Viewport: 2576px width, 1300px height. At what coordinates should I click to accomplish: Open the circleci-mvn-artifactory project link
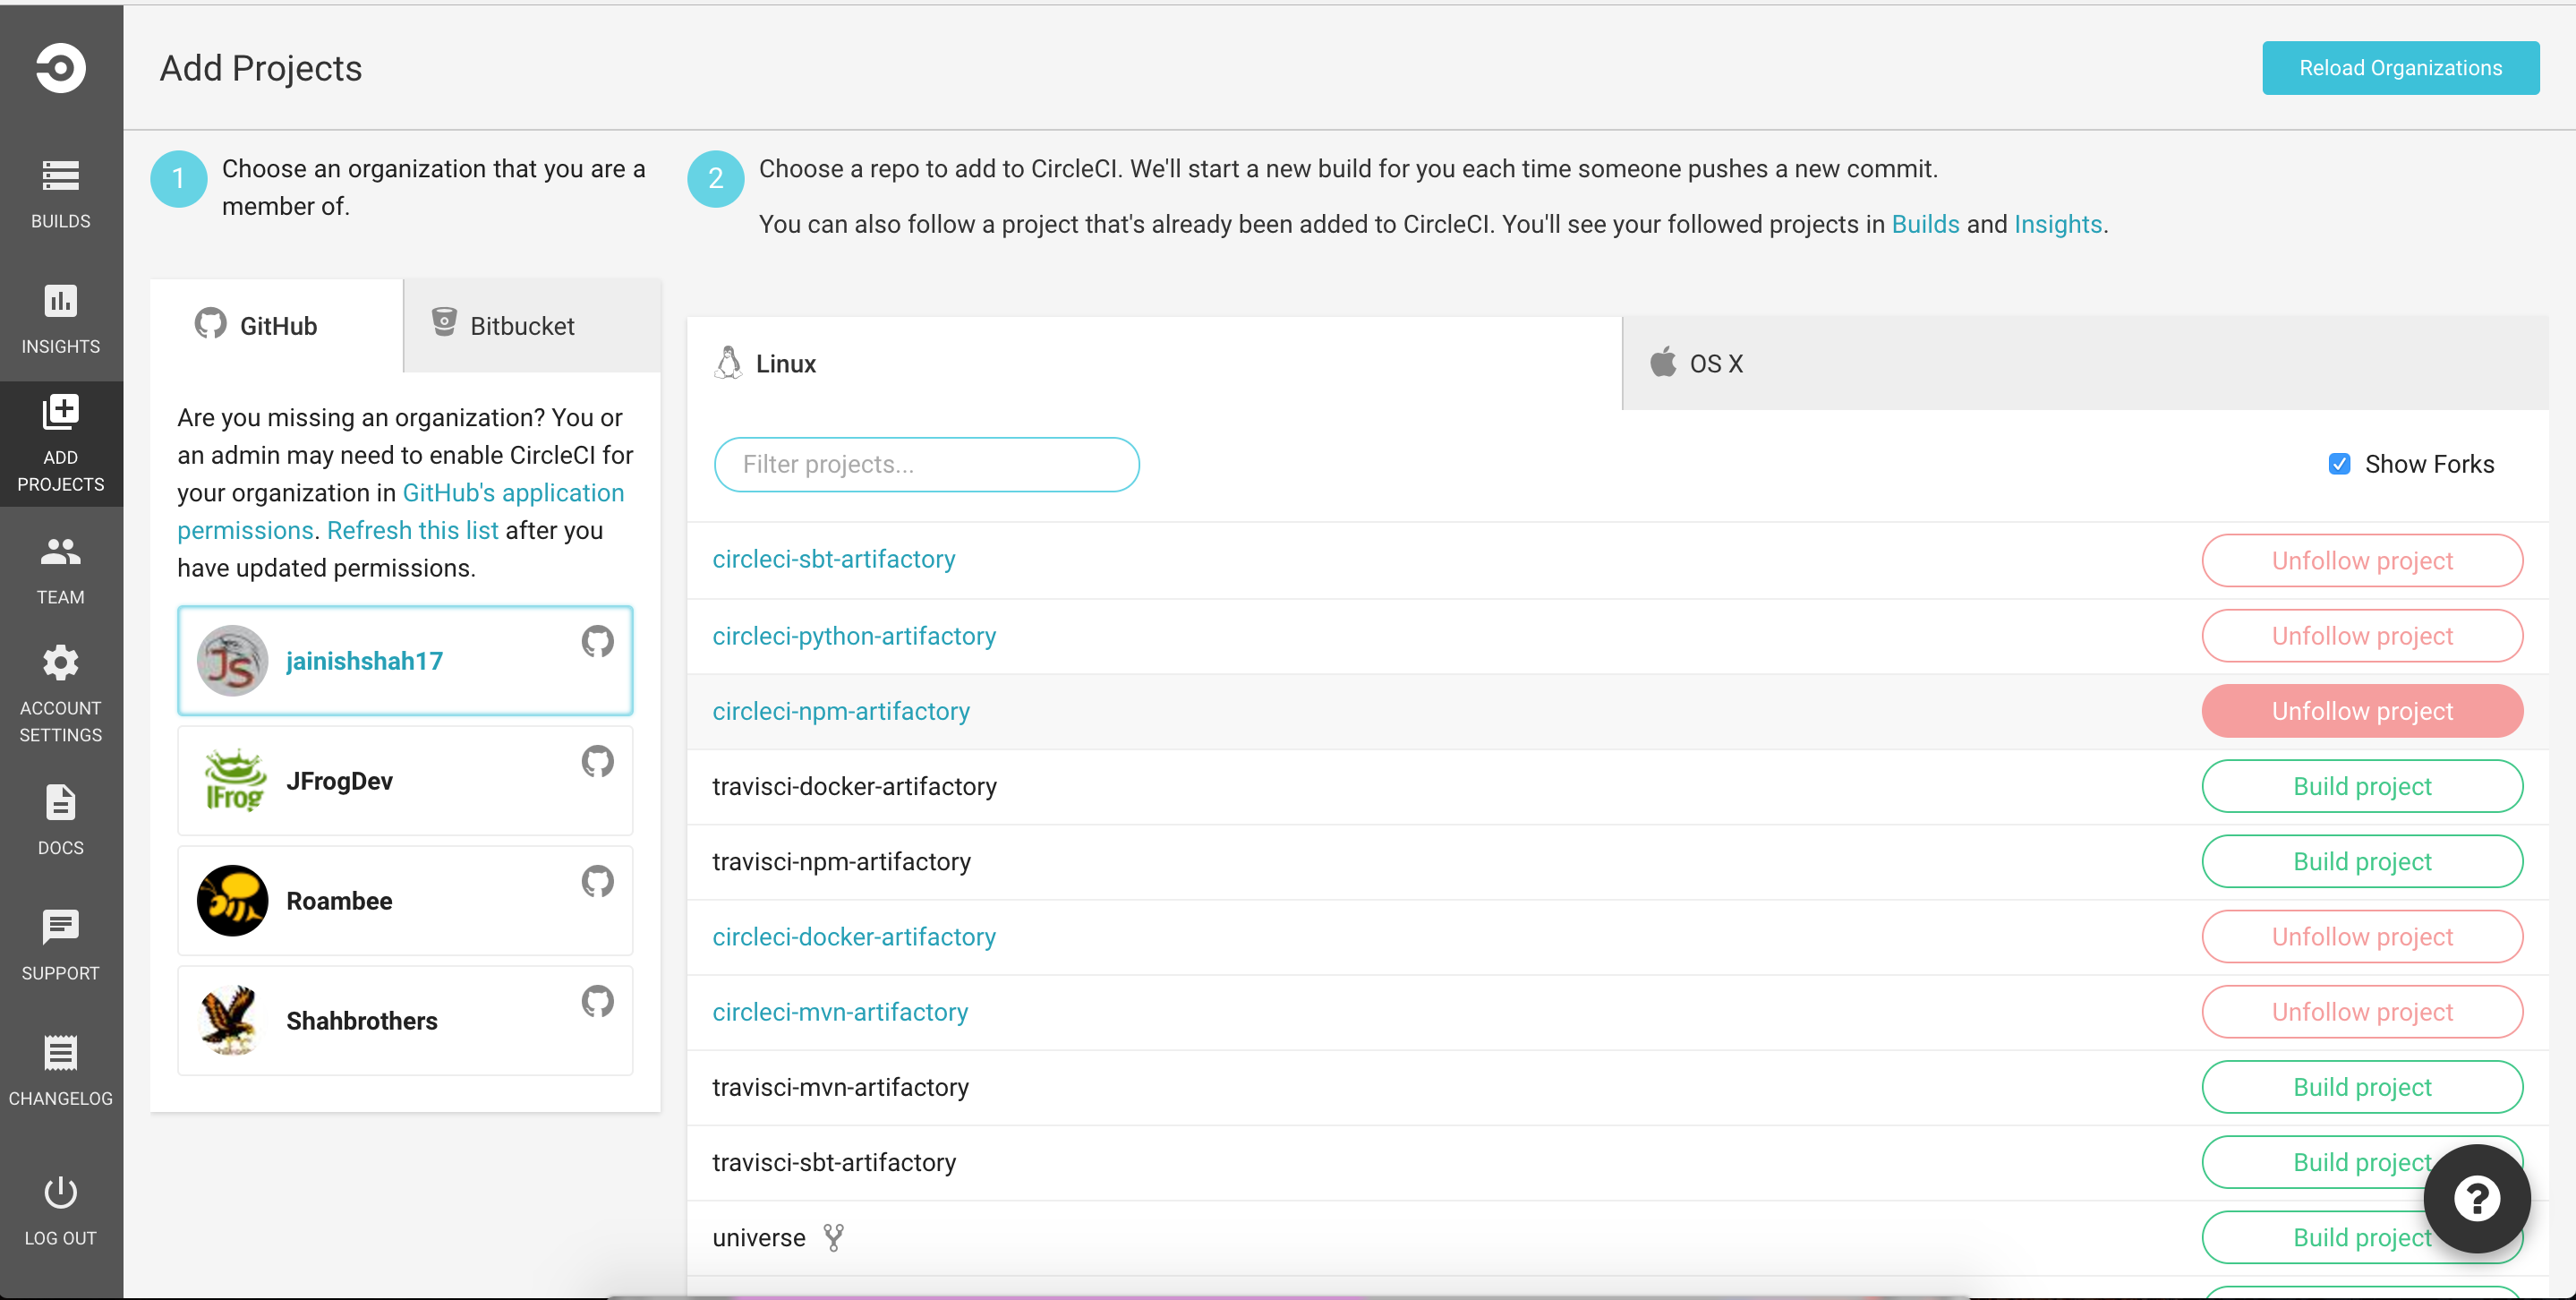click(839, 1012)
